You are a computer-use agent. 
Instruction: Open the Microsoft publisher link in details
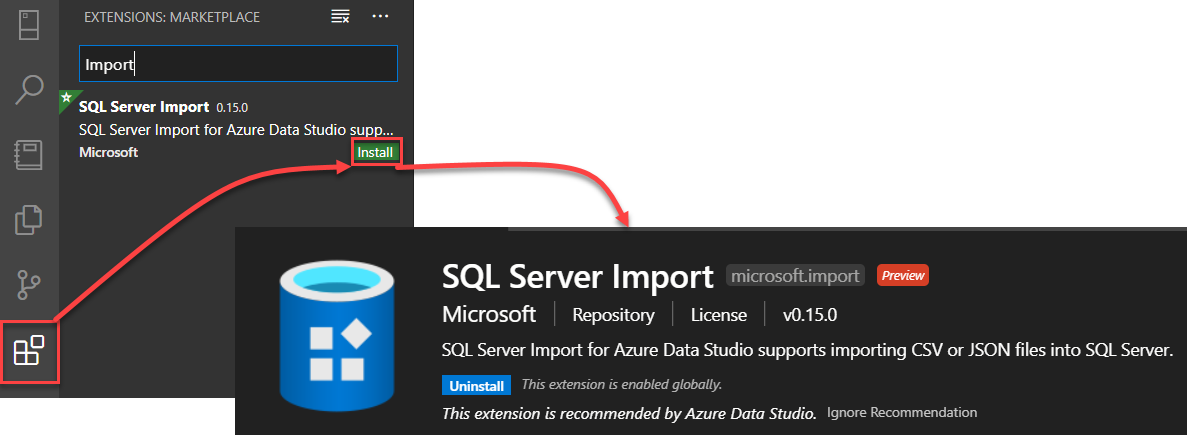[489, 314]
